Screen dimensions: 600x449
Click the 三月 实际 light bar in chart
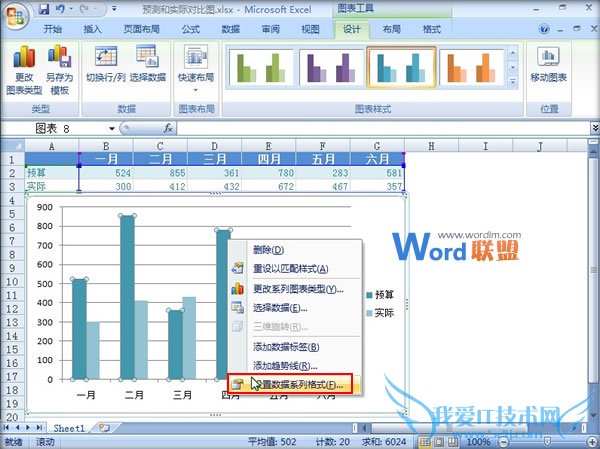[189, 338]
